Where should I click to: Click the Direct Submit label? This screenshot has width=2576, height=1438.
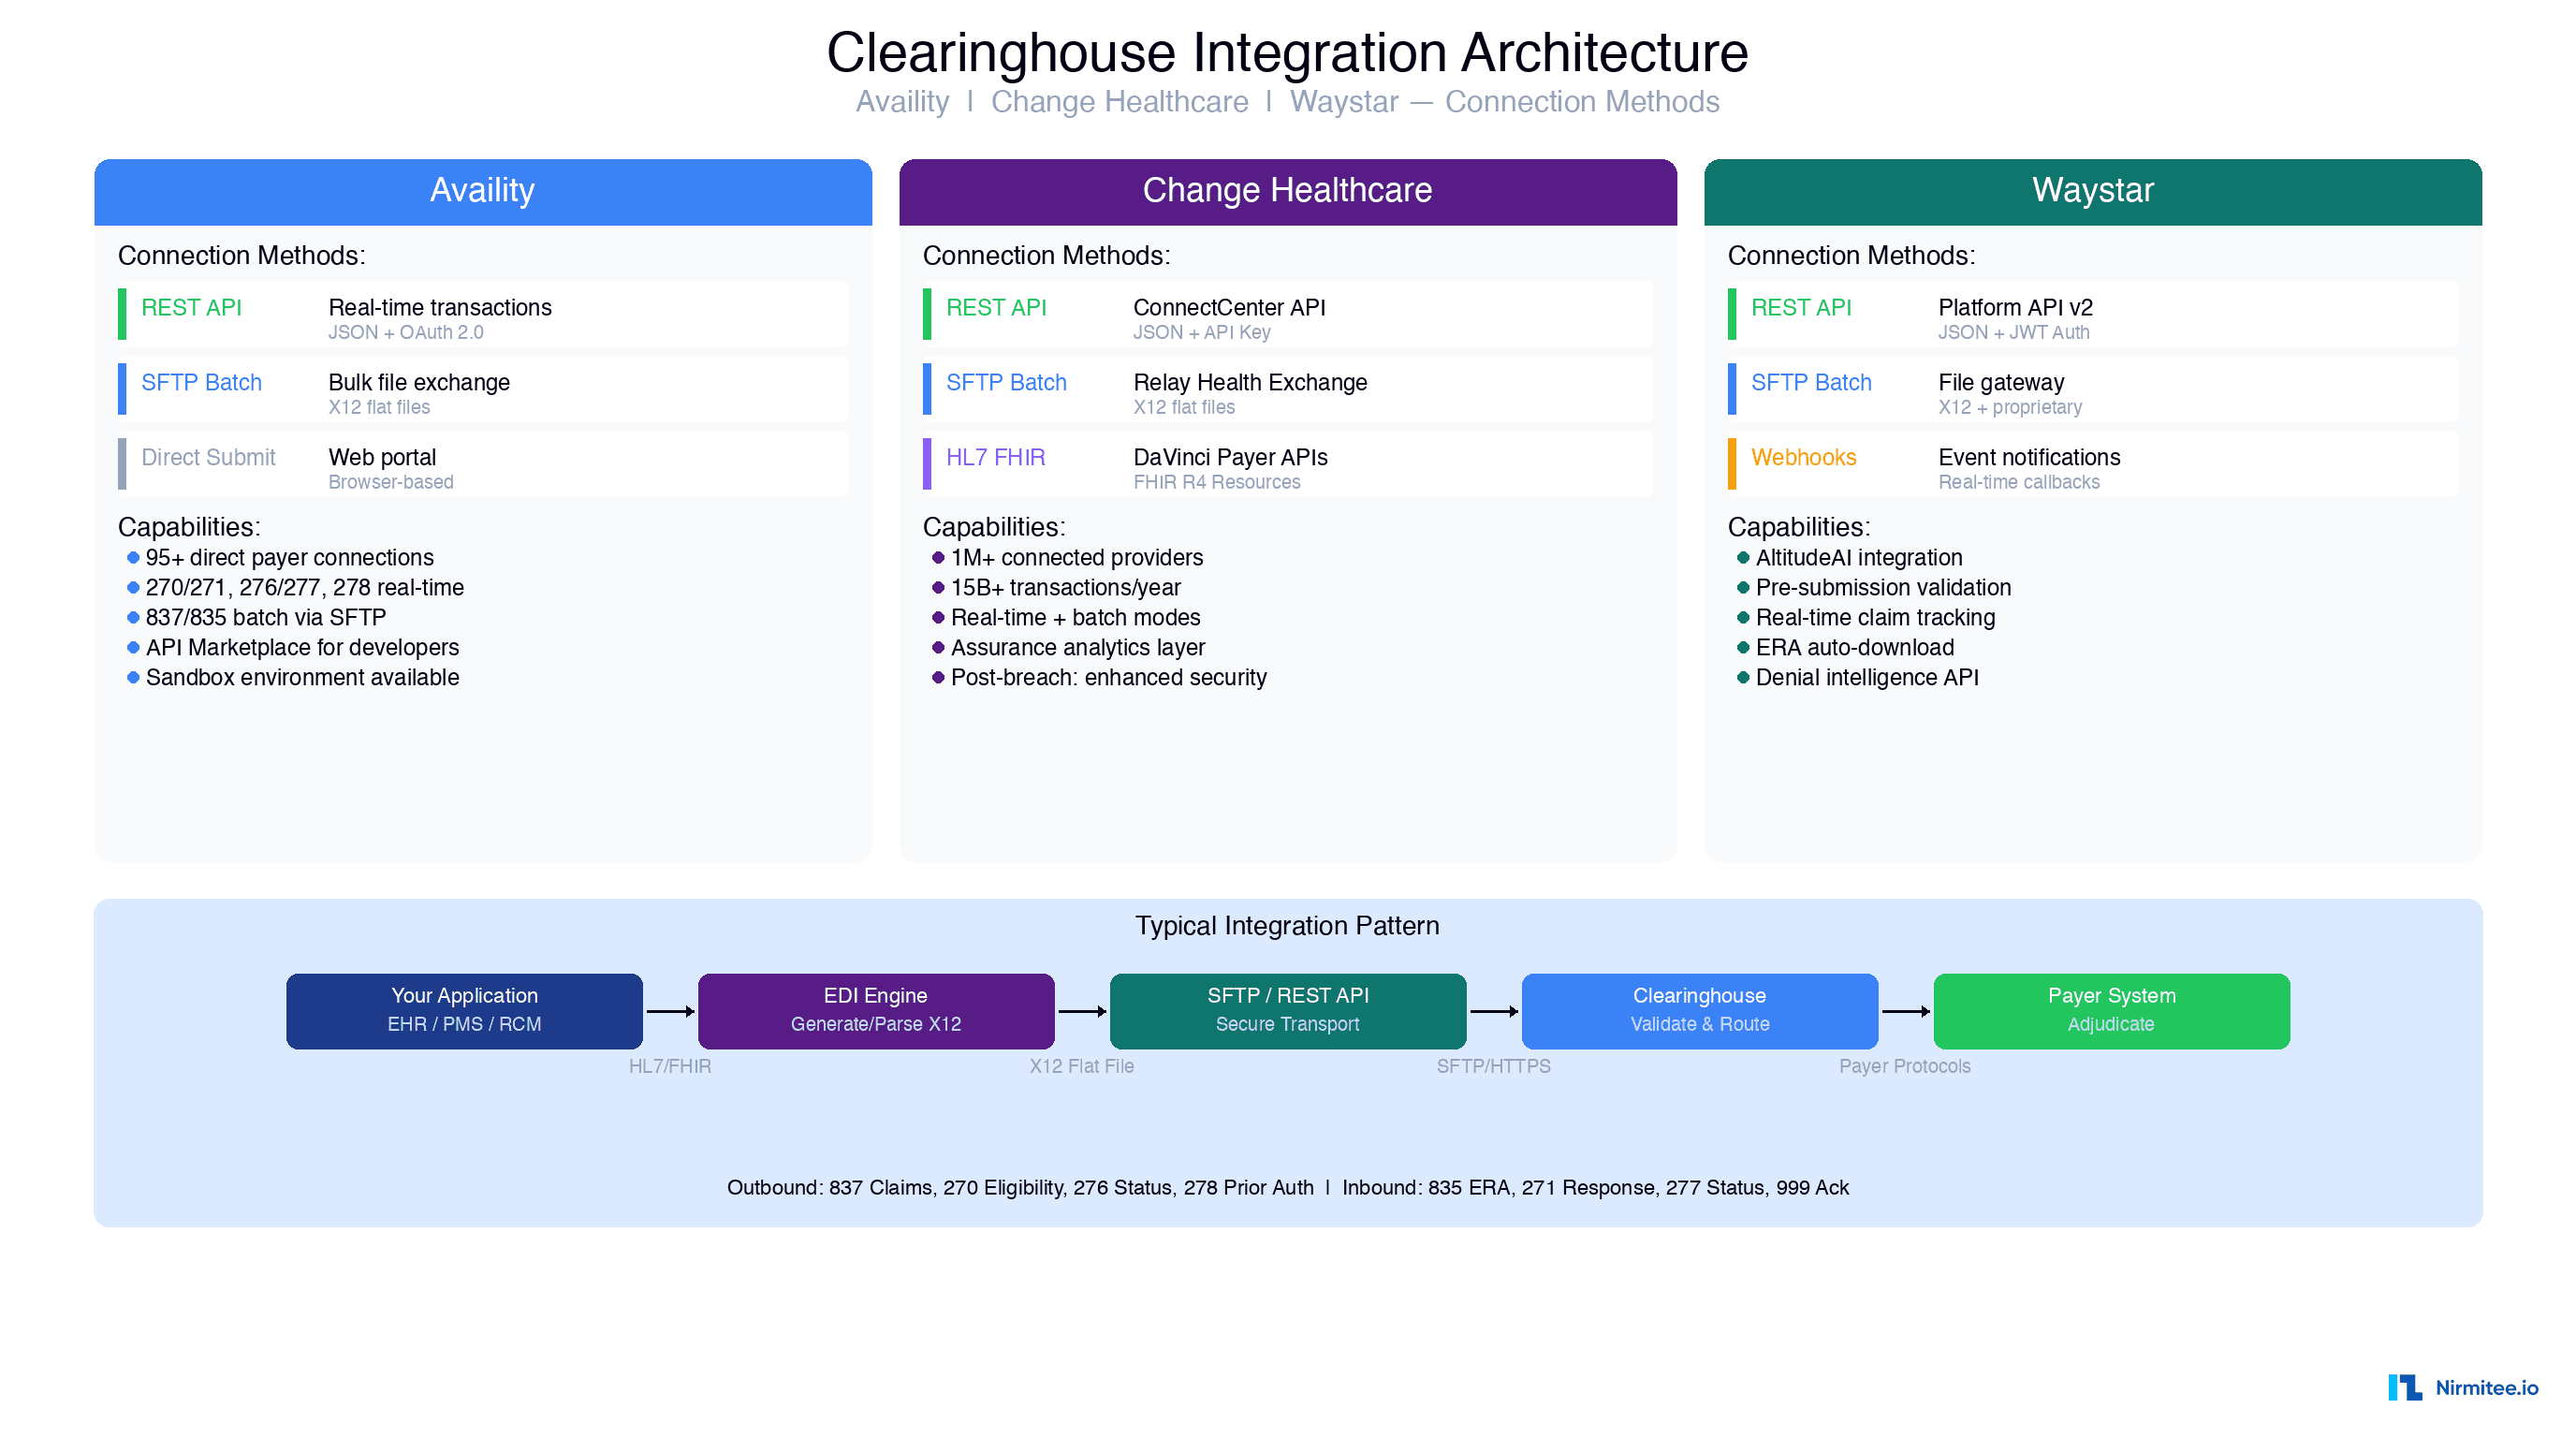click(208, 458)
